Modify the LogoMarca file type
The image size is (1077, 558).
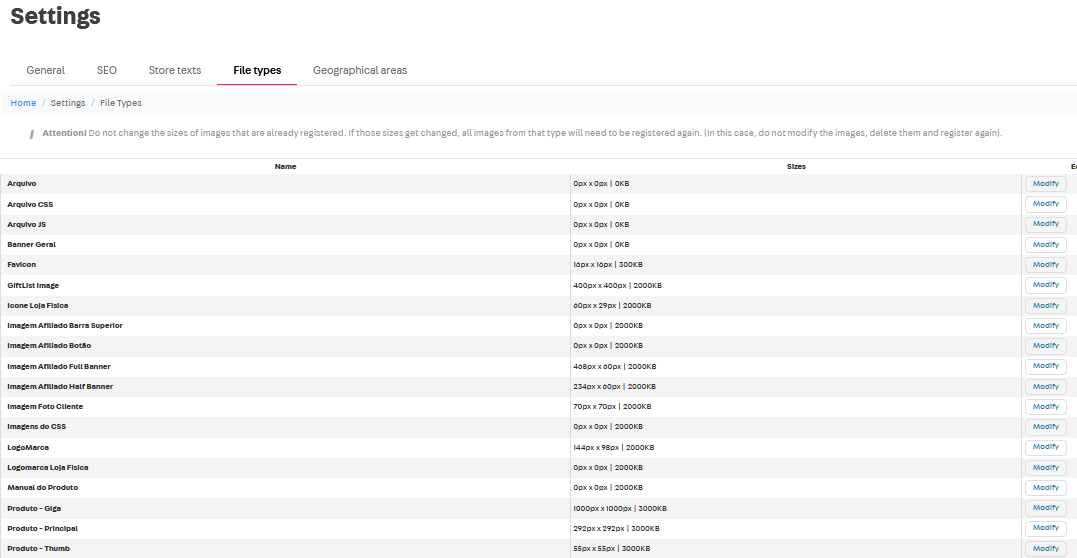tap(1045, 447)
